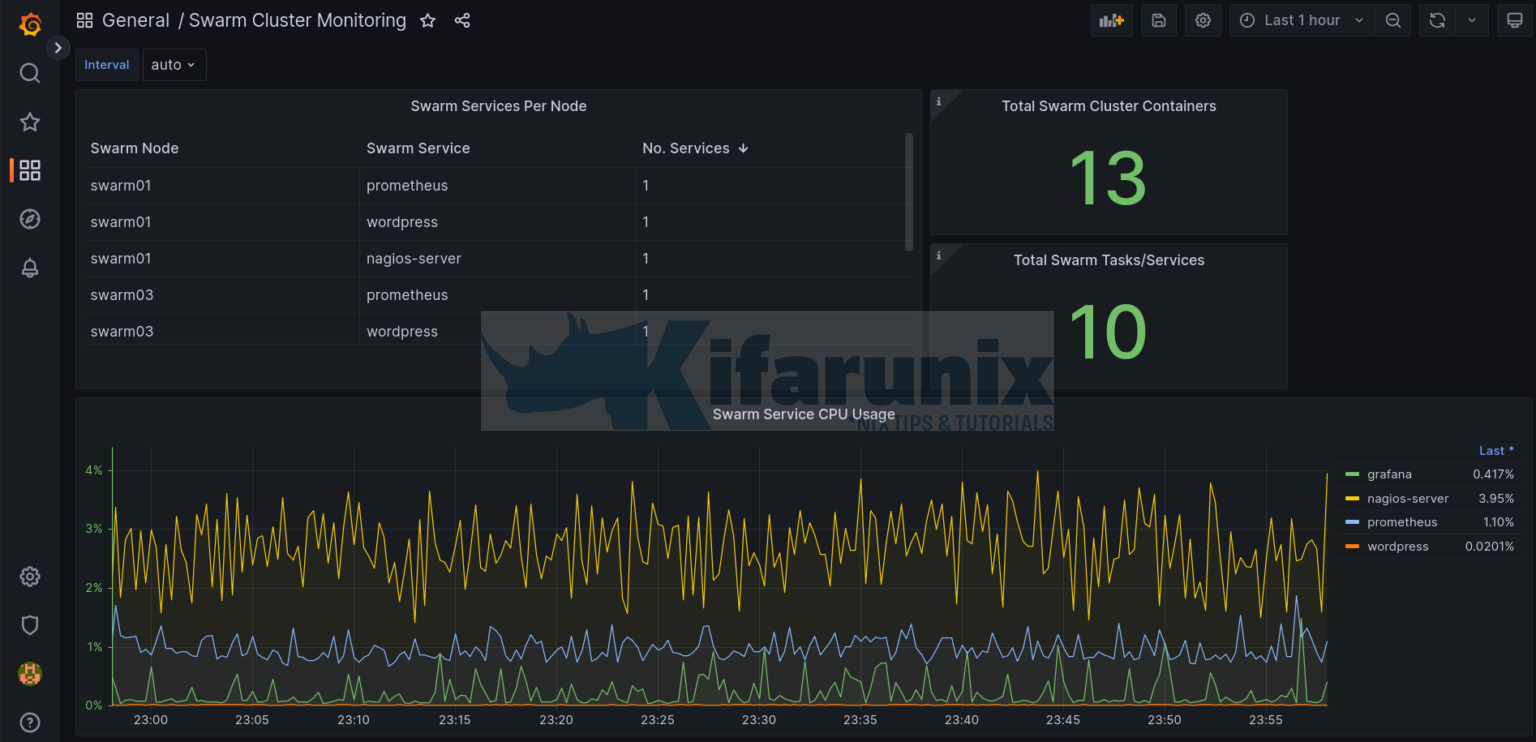Expand the sidebar with the chevron toggle

[x=58, y=47]
